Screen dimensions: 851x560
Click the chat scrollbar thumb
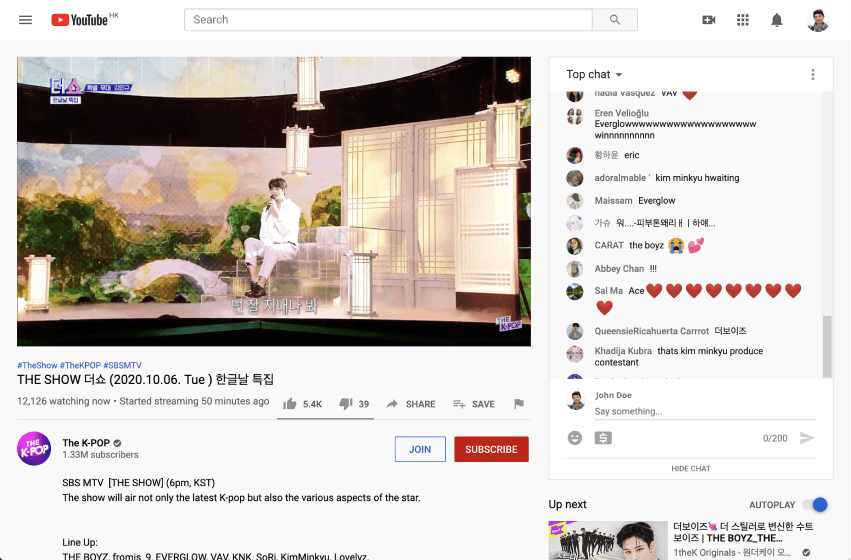827,346
